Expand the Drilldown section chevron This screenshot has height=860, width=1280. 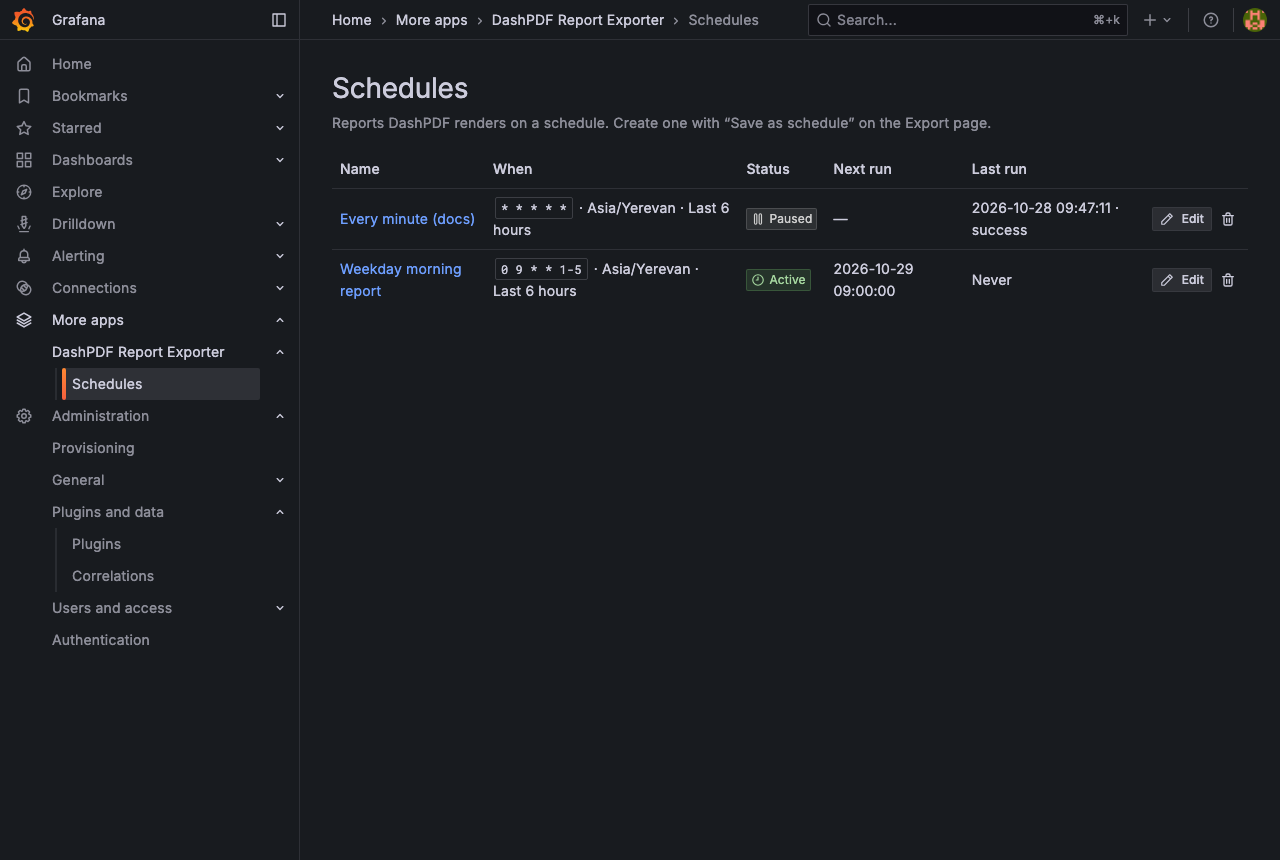pos(280,224)
